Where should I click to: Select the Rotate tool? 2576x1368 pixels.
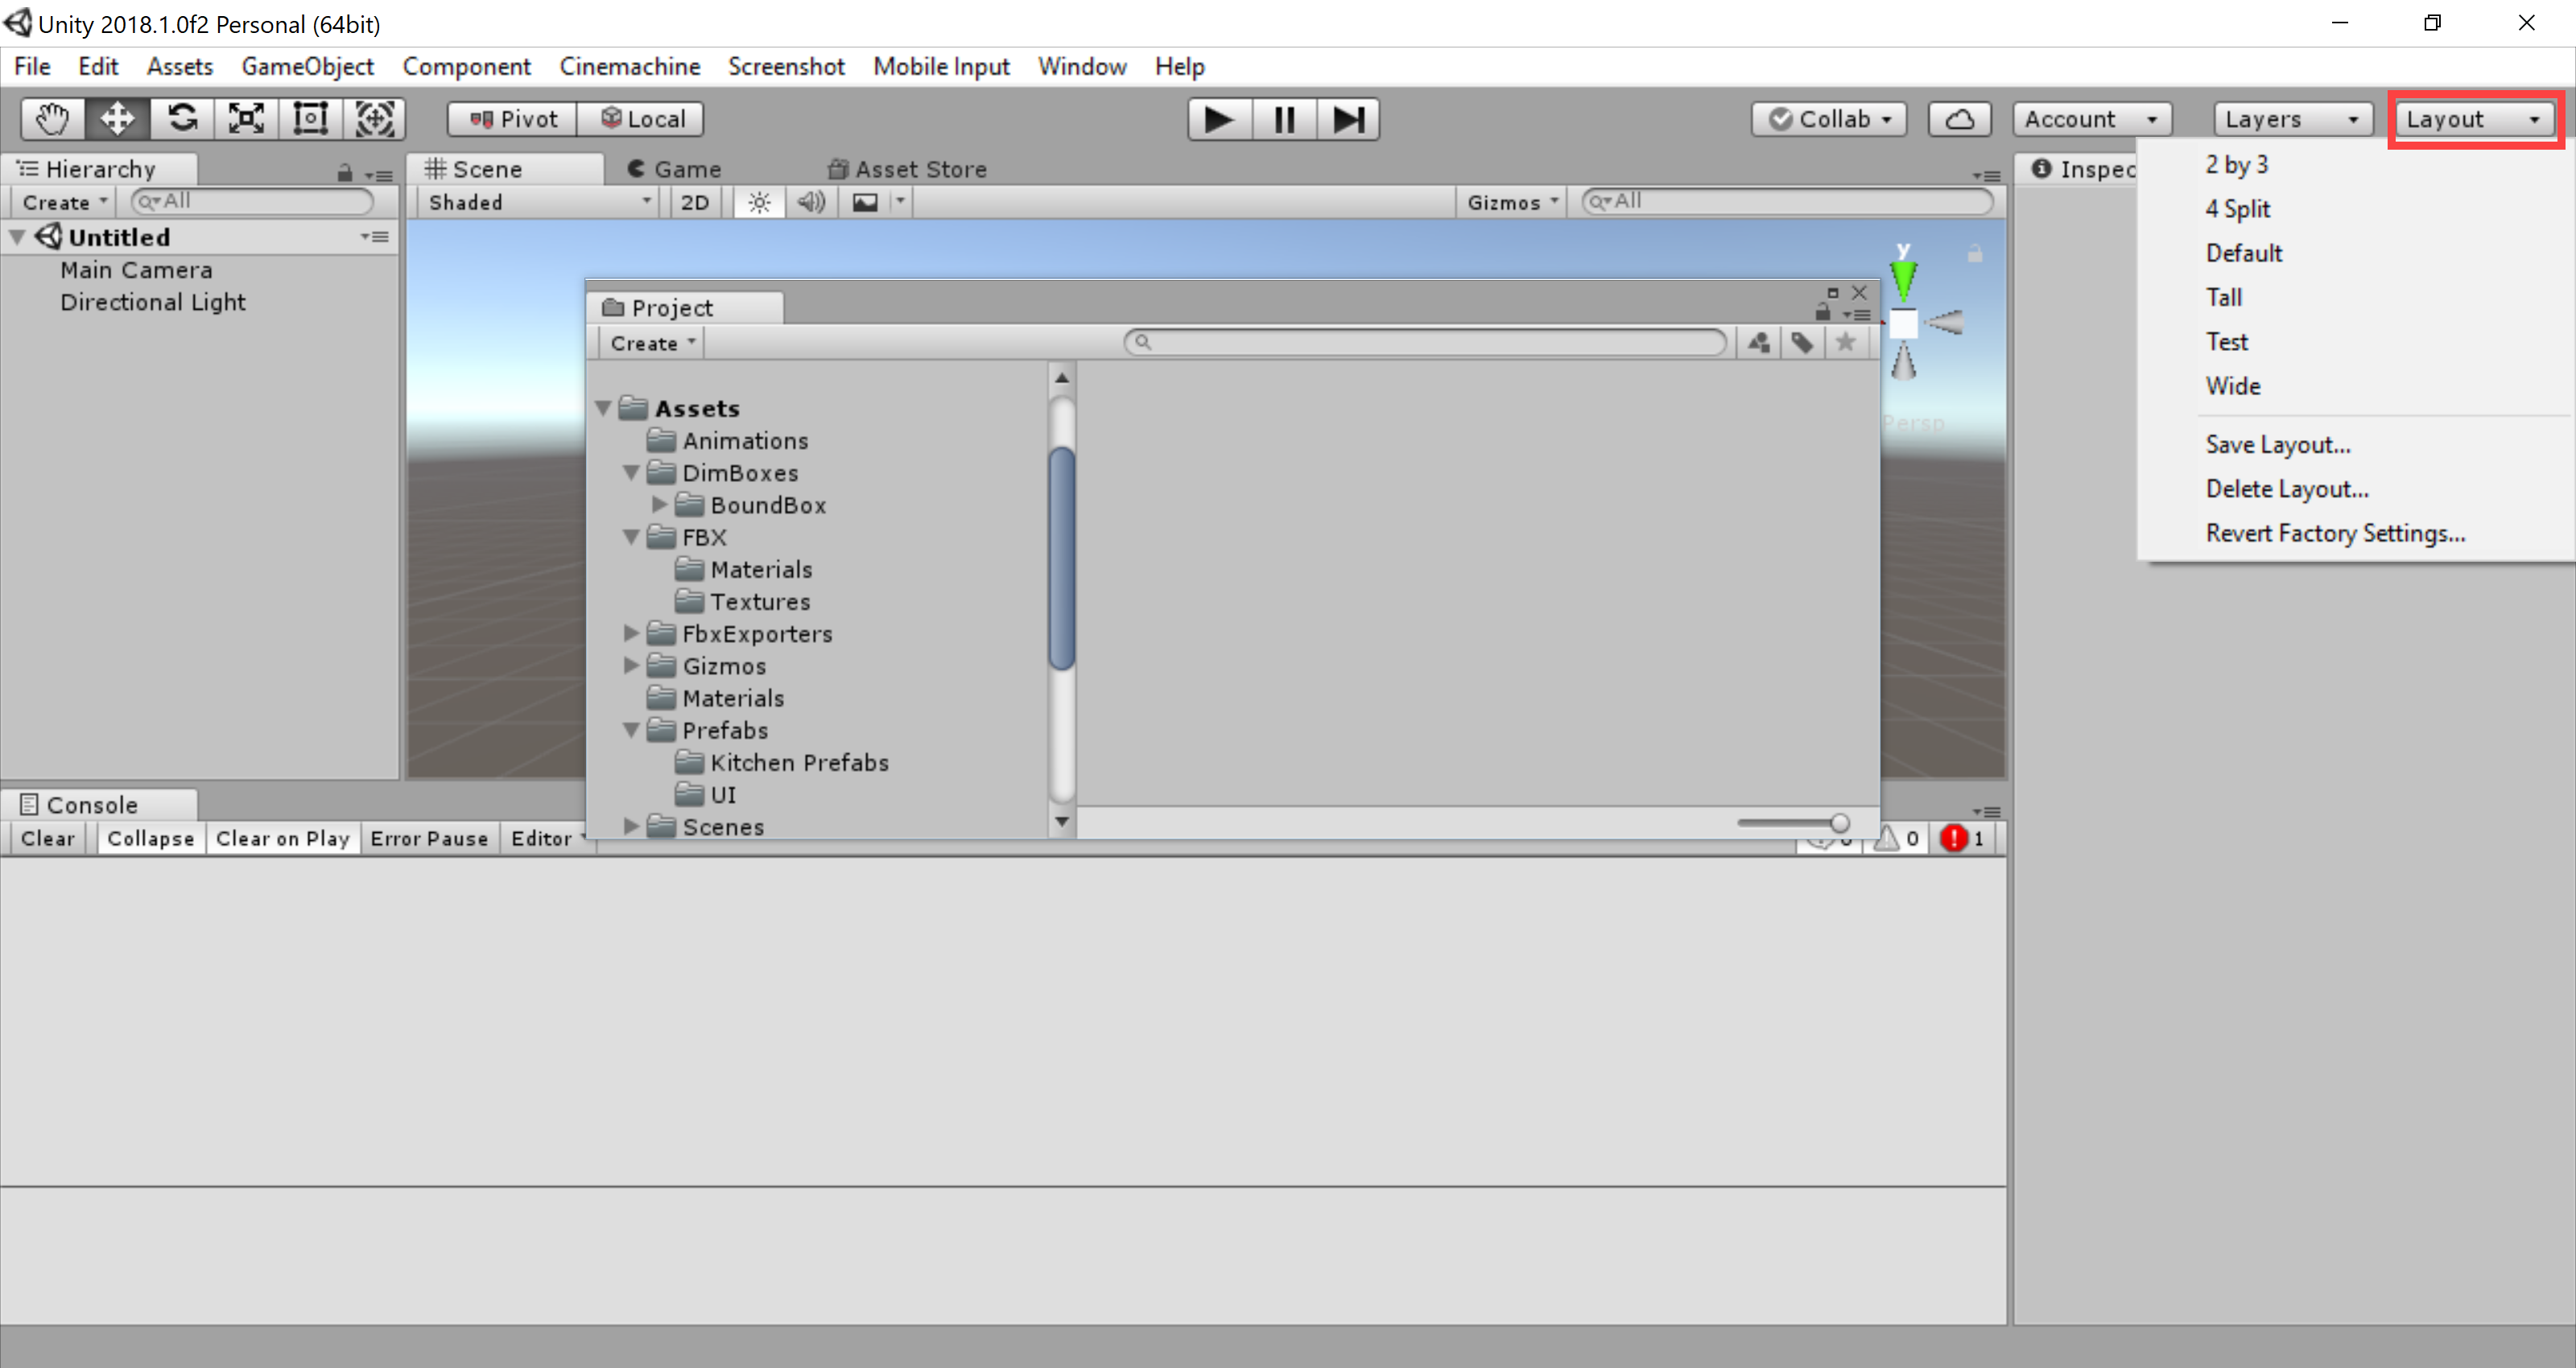[182, 119]
